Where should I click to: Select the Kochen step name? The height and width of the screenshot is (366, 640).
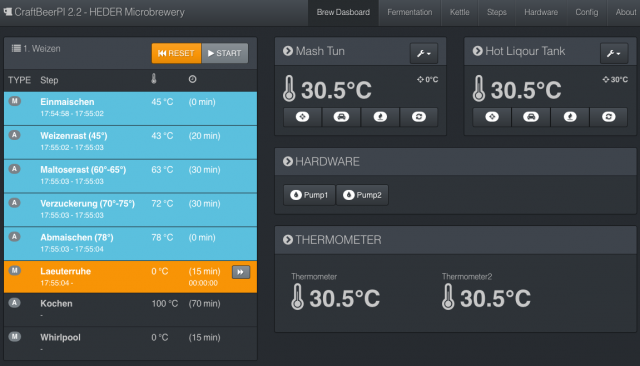[x=56, y=304]
